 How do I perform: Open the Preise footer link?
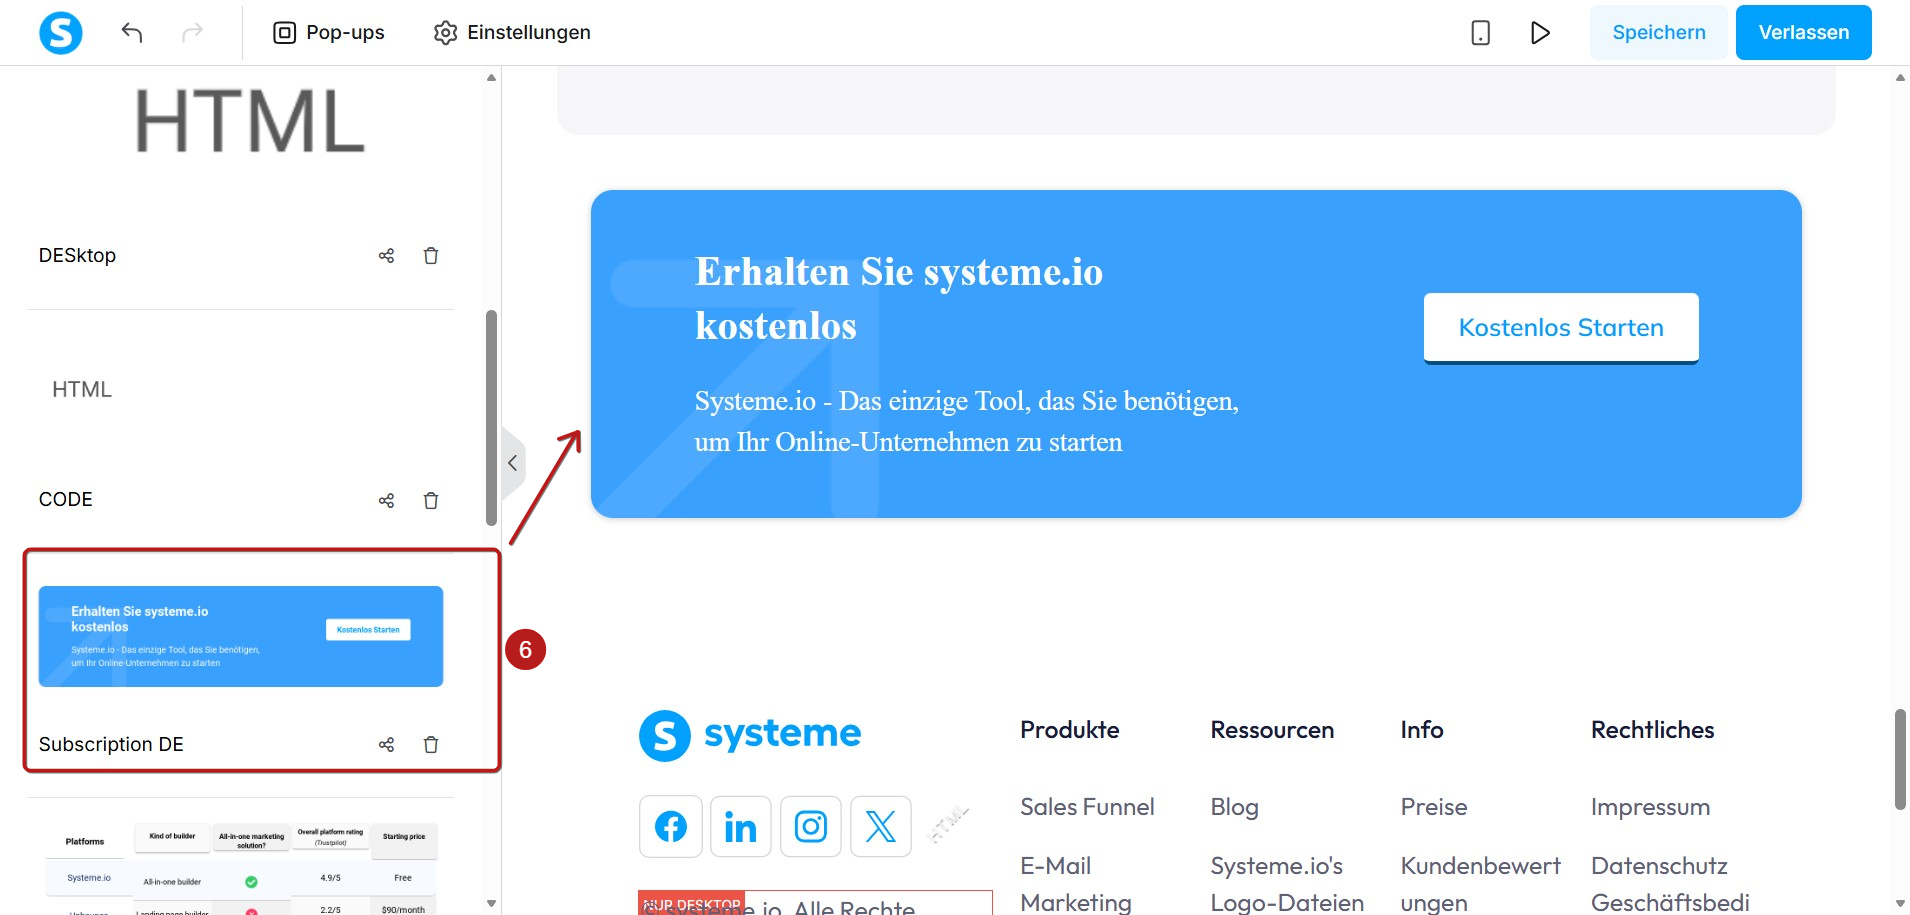tap(1434, 807)
